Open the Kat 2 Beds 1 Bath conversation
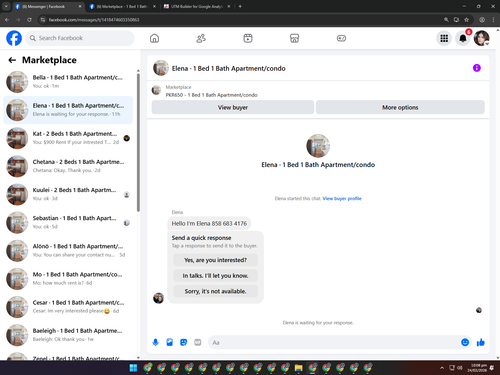The height and width of the screenshot is (375, 500). tap(68, 138)
